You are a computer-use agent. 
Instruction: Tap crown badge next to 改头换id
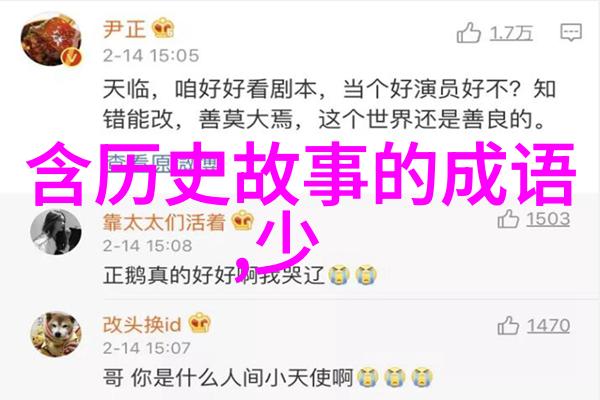199,323
